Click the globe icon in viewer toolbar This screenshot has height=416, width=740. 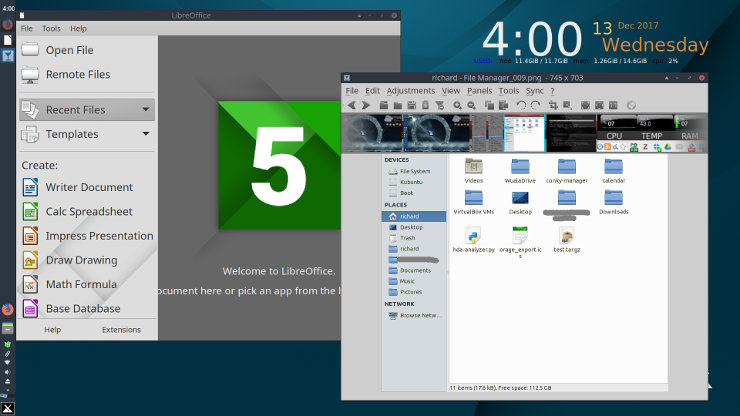pos(631,105)
